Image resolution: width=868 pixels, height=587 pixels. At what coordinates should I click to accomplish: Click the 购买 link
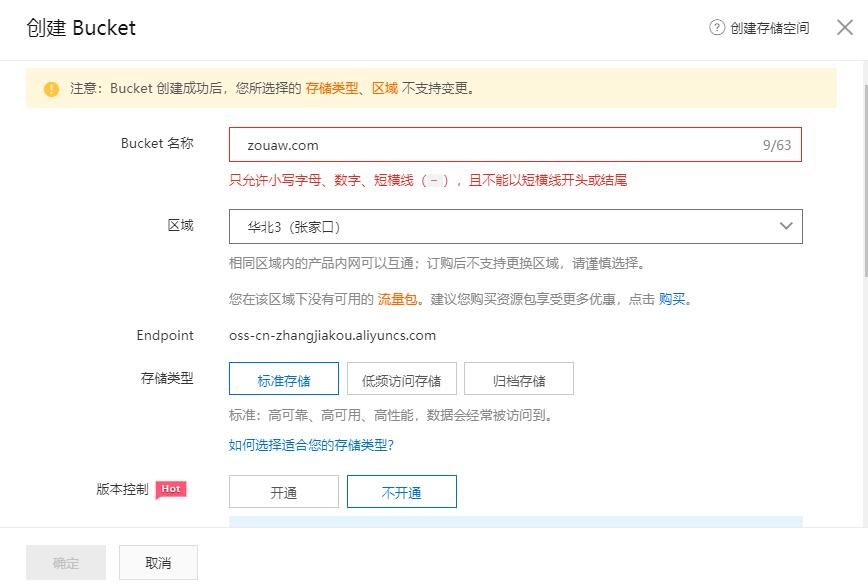pos(672,299)
